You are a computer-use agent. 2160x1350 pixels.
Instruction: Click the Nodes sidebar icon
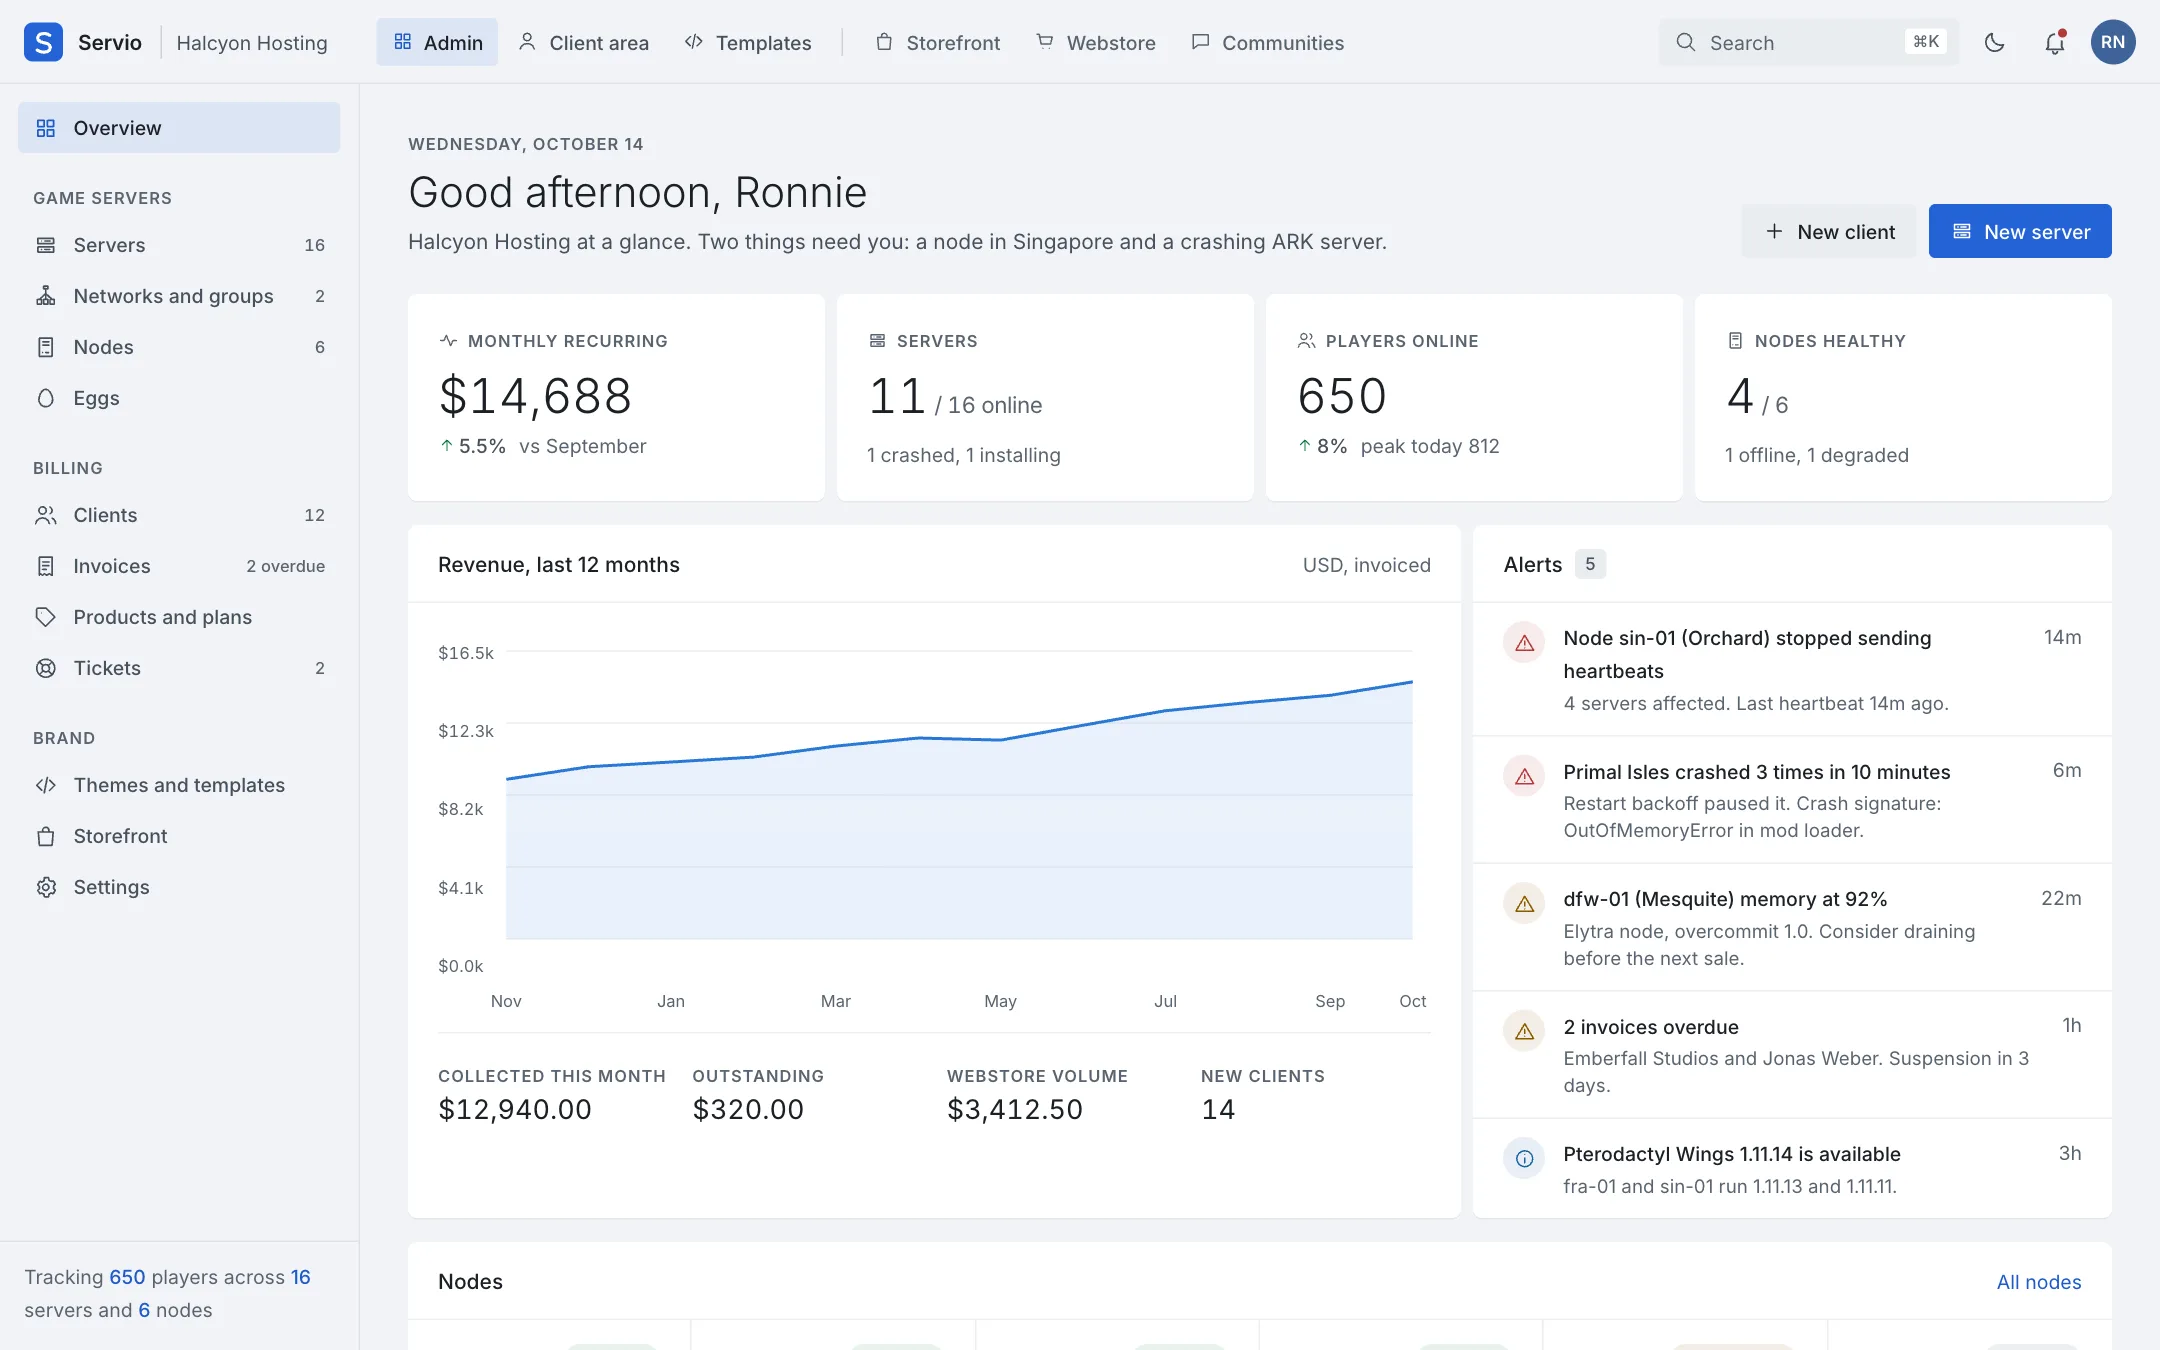46,347
